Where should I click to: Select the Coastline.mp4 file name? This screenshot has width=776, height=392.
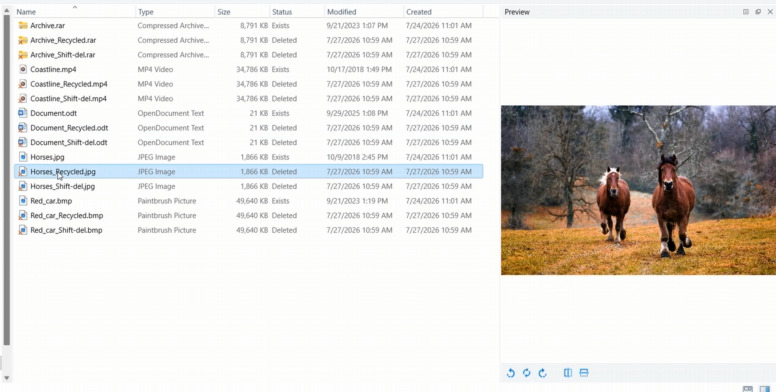pos(53,69)
